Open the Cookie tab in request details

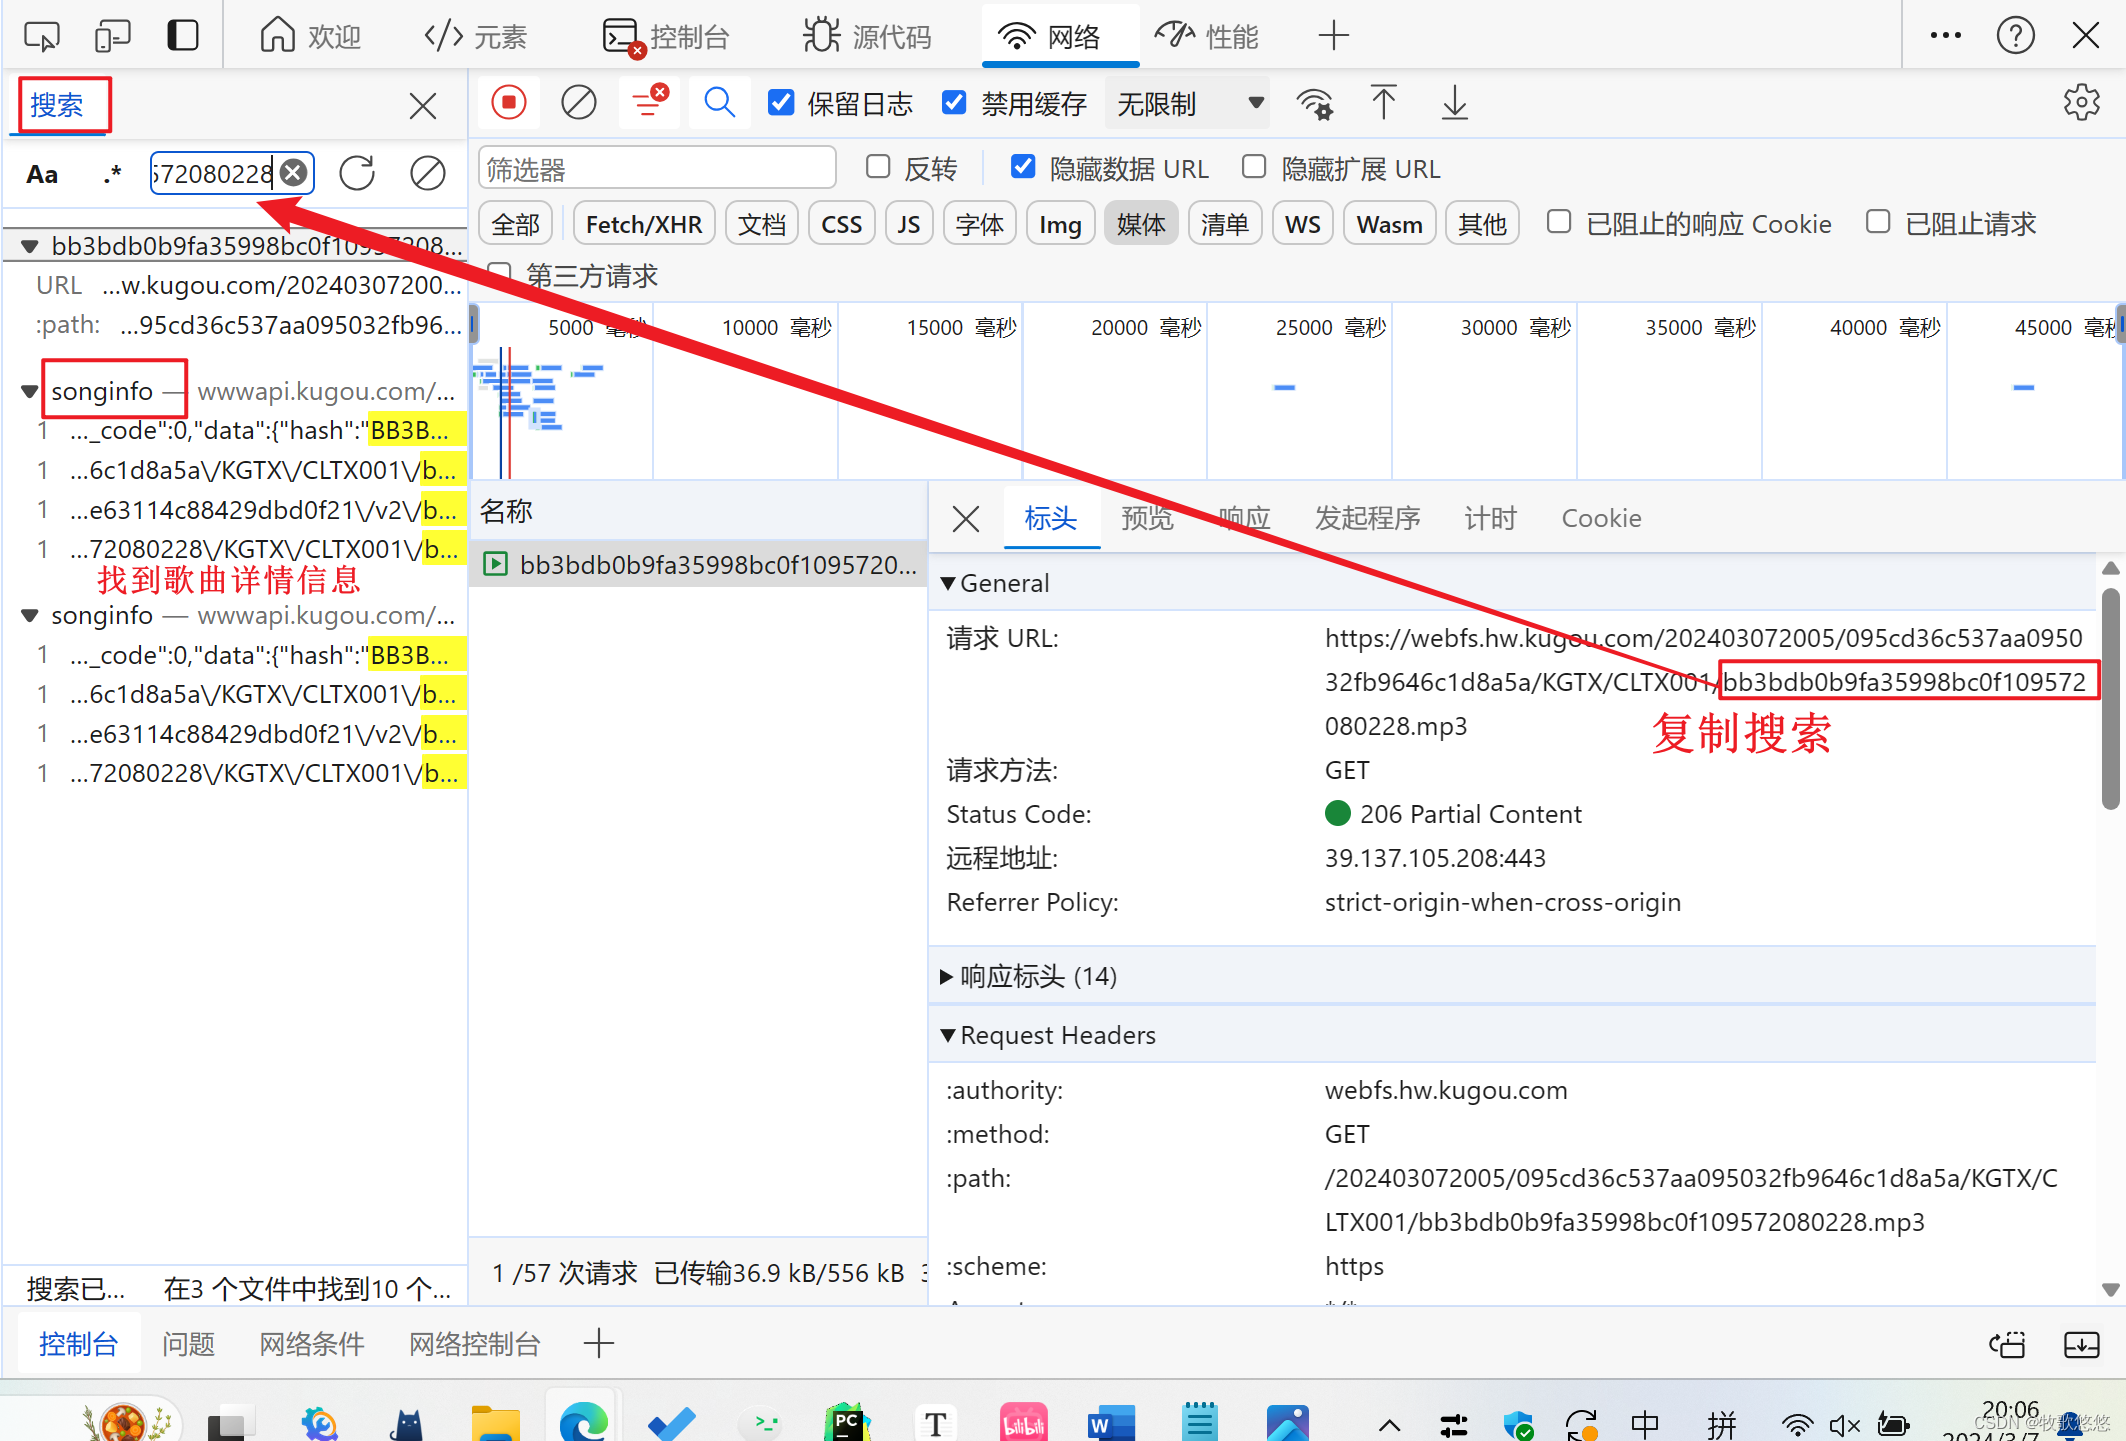click(x=1601, y=518)
